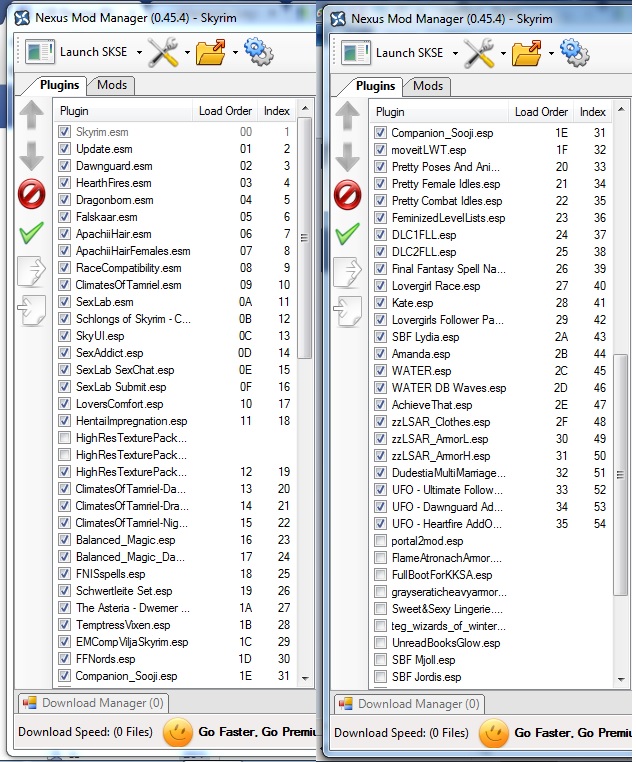This screenshot has width=636, height=762.
Task: Click the move-up arrow in left window
Action: pos(32,115)
